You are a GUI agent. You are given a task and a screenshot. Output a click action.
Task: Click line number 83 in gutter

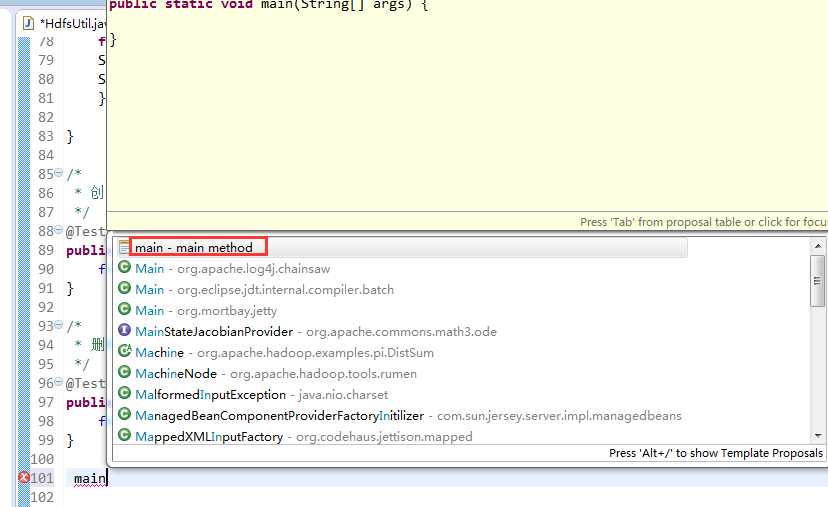click(46, 136)
